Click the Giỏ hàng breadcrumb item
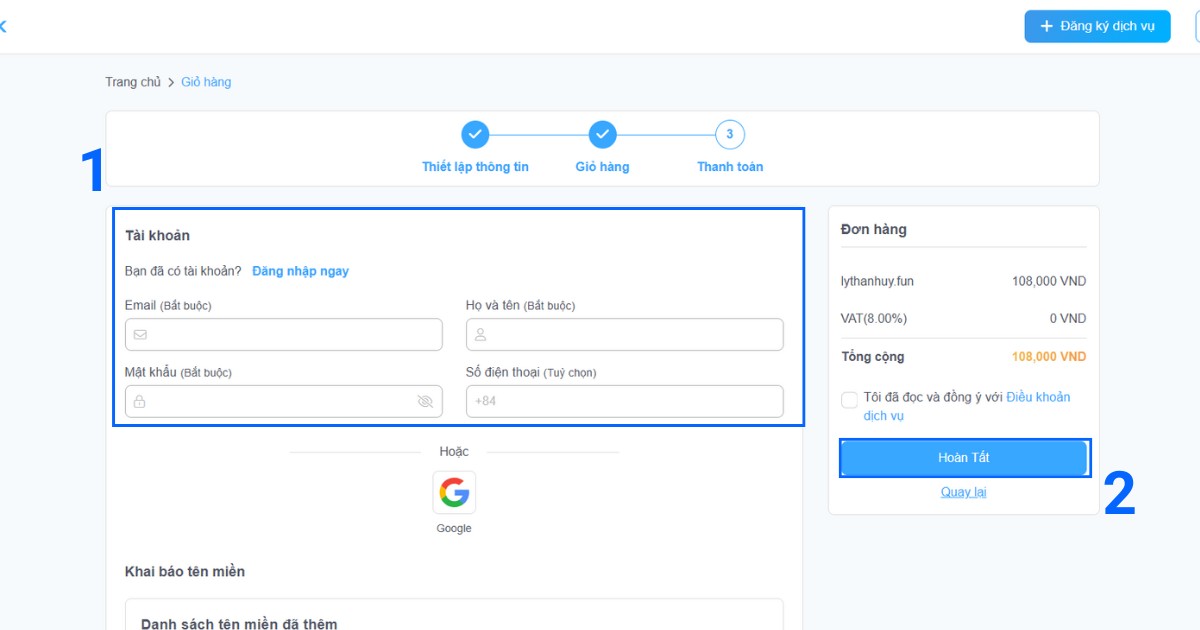The width and height of the screenshot is (1200, 630). (x=206, y=82)
